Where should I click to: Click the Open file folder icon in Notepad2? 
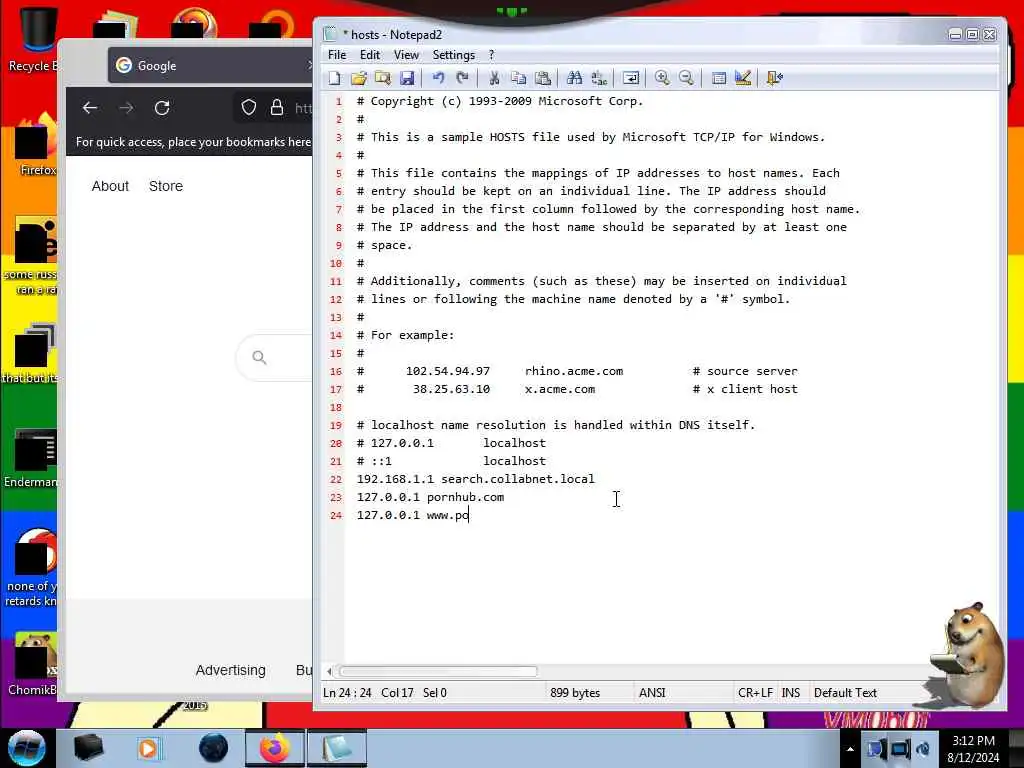click(359, 78)
